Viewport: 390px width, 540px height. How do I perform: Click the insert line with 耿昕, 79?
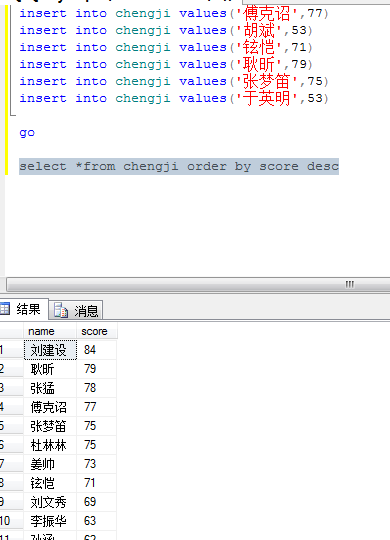(166, 64)
